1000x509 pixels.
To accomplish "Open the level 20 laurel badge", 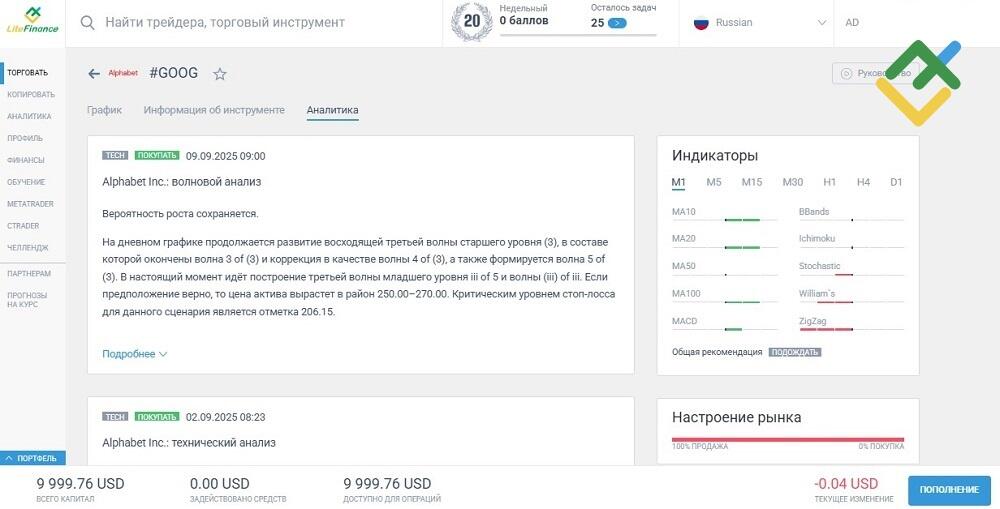I will pyautogui.click(x=471, y=22).
